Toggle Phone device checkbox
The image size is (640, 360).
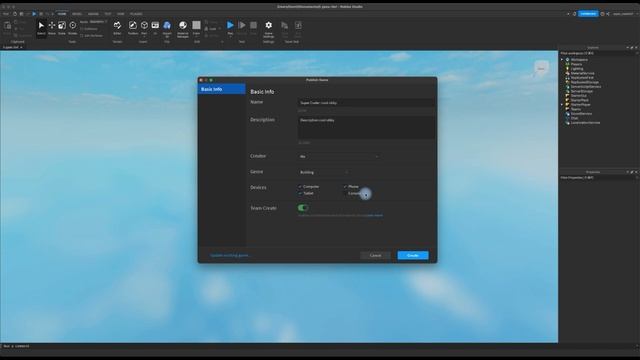click(x=345, y=187)
